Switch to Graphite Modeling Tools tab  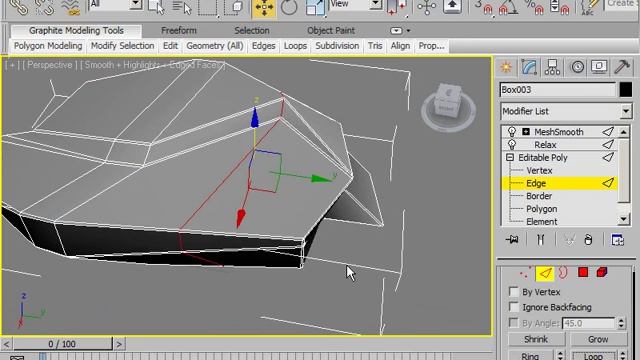point(76,31)
